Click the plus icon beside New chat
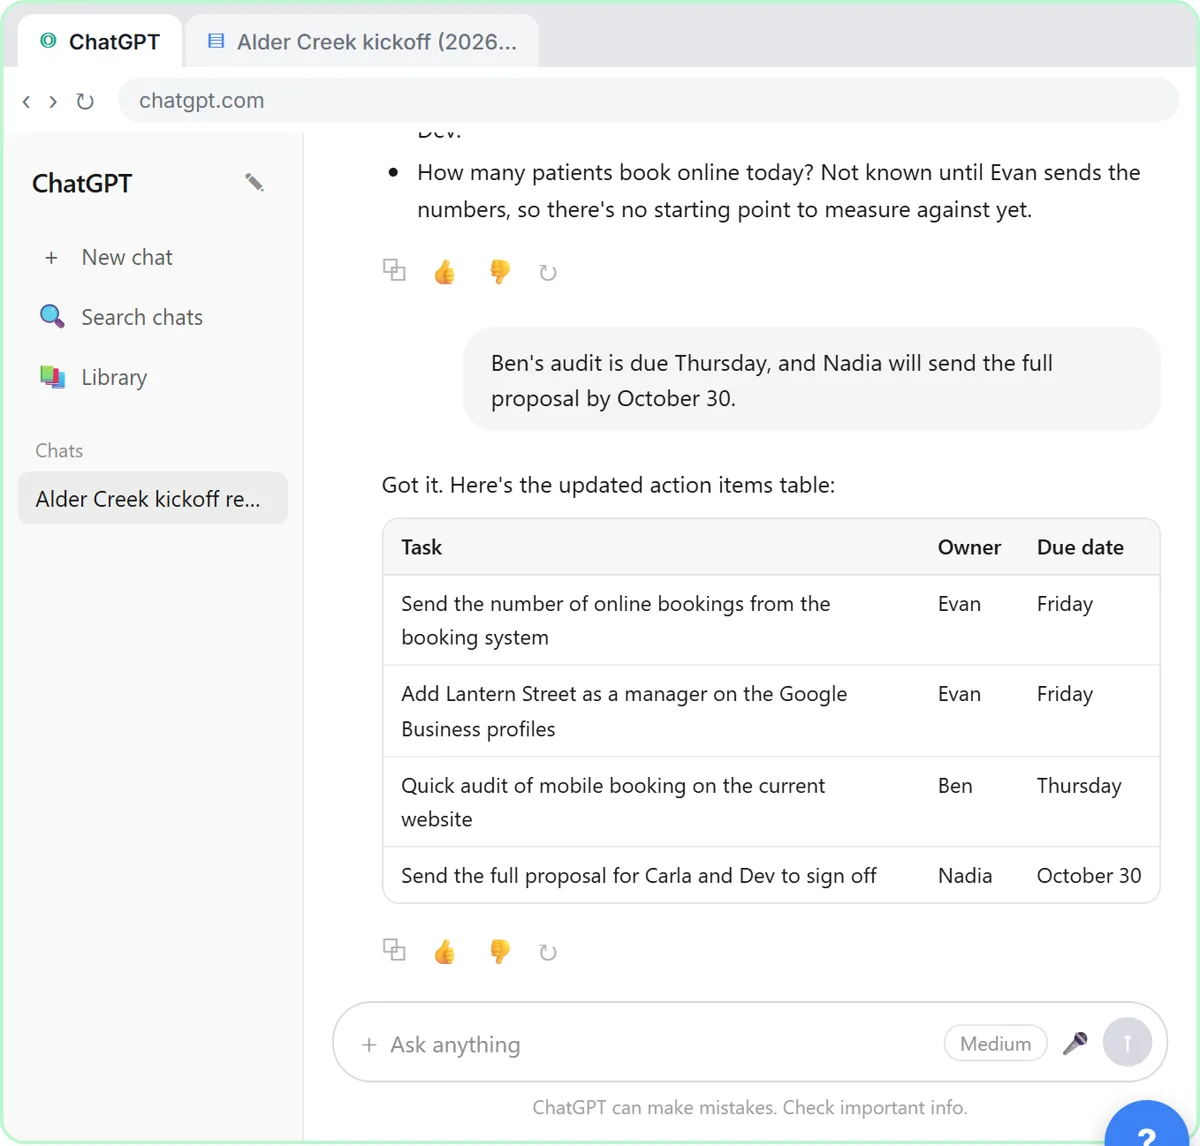Image resolution: width=1200 pixels, height=1146 pixels. (x=51, y=258)
